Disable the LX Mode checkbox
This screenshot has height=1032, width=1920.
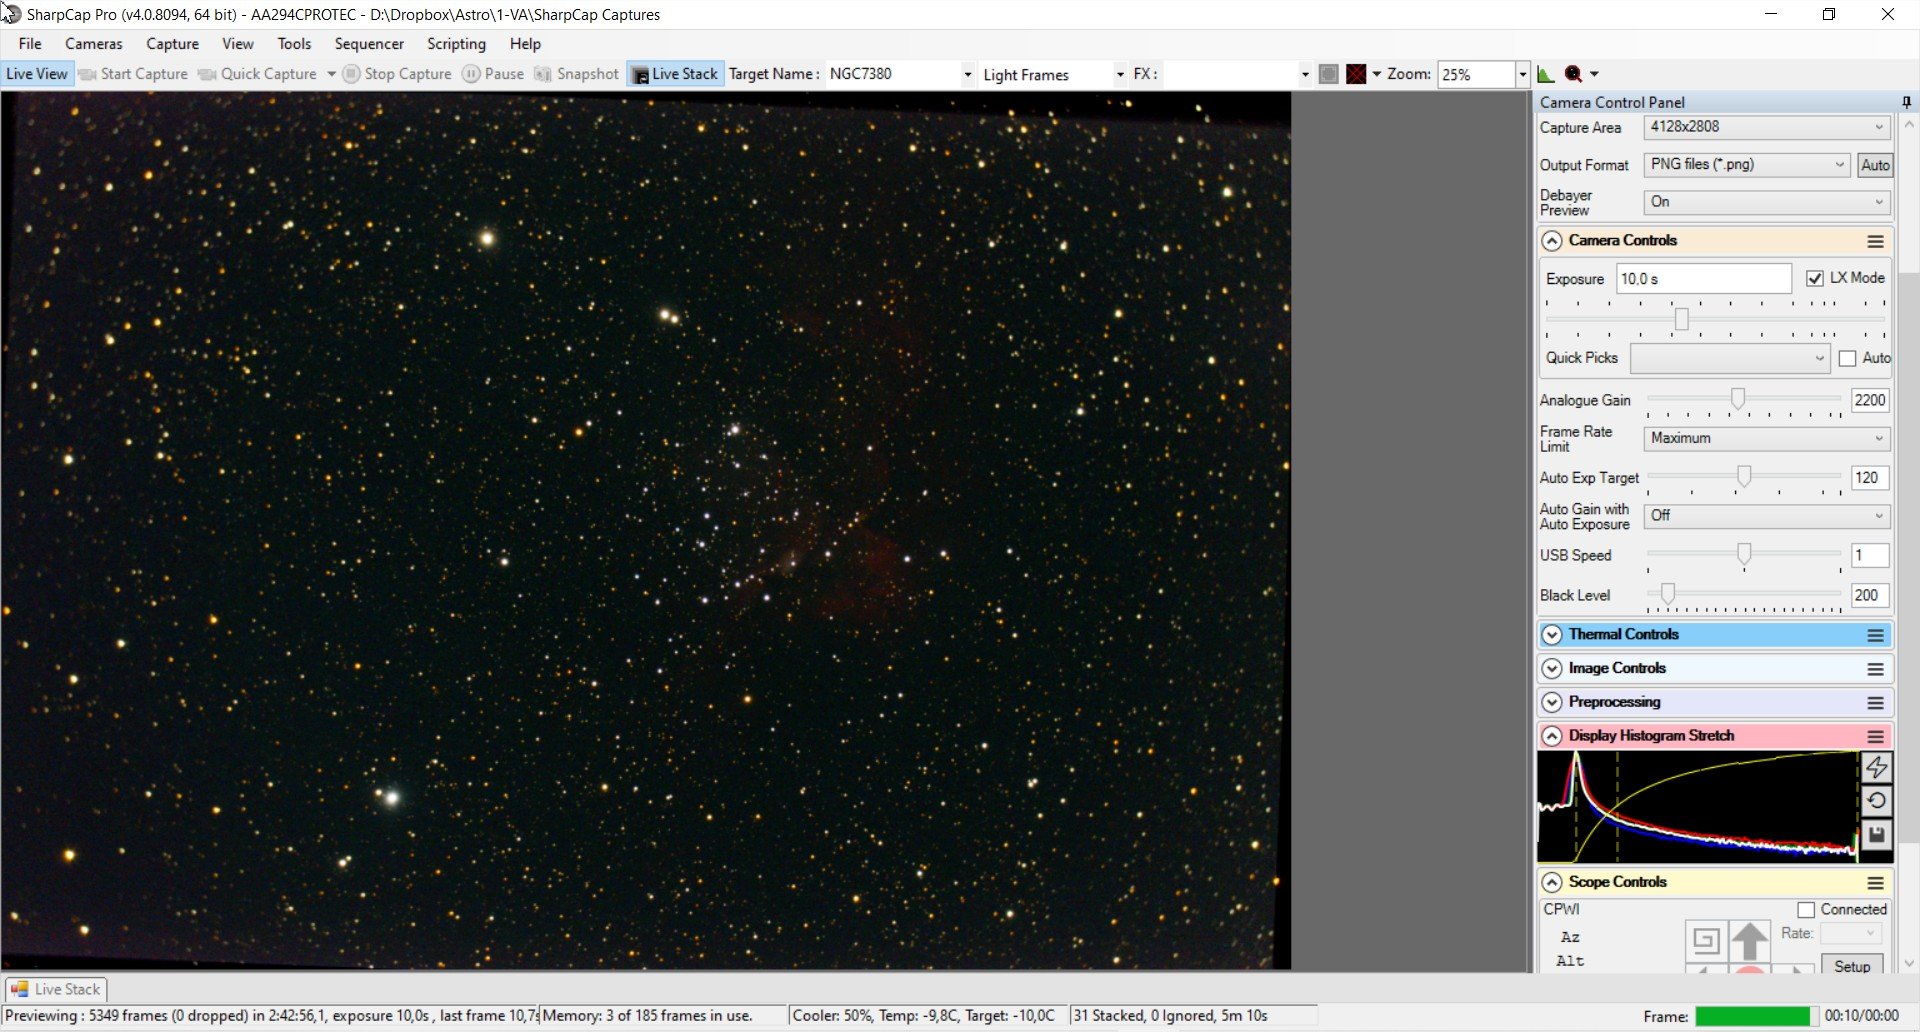pos(1815,278)
